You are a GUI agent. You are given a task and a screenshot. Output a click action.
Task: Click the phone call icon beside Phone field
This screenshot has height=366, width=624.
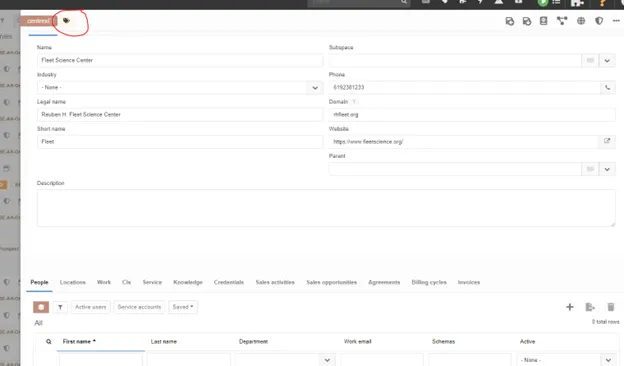(x=607, y=88)
